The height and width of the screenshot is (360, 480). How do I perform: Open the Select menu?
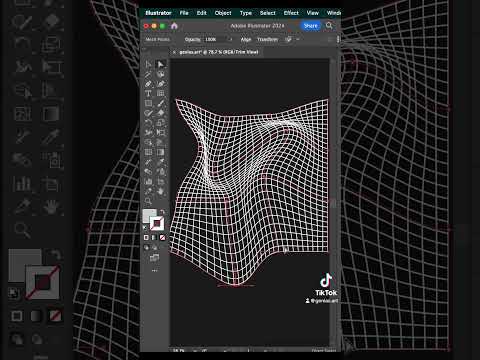pyautogui.click(x=268, y=13)
